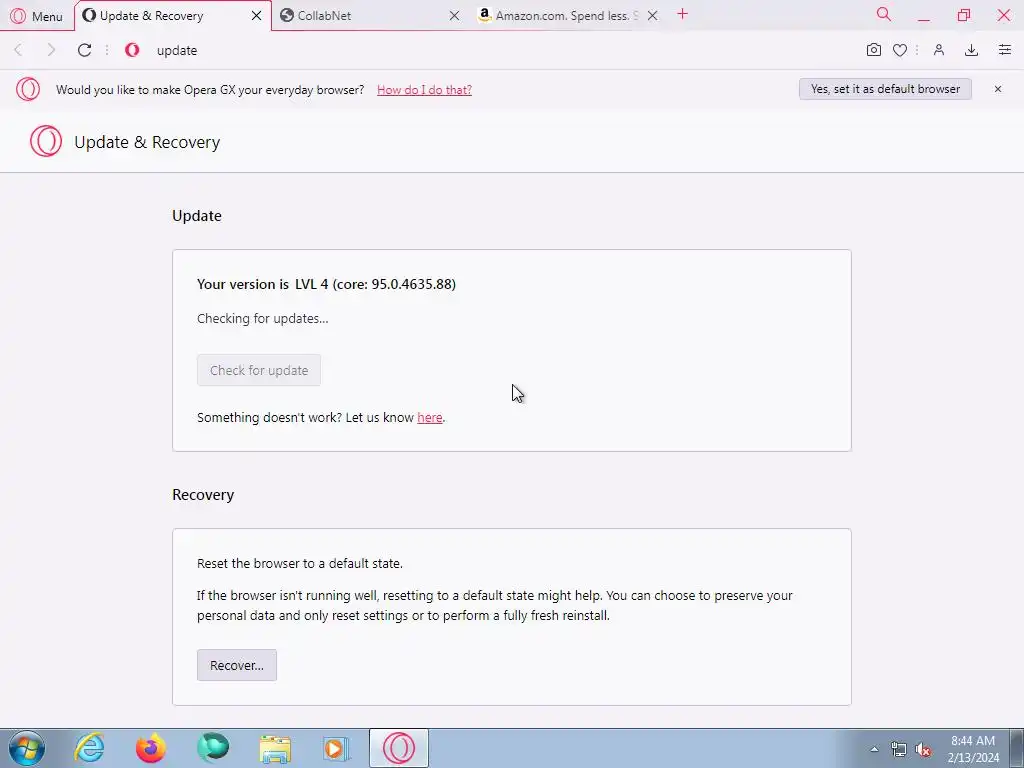Open the profile account icon

tap(939, 50)
